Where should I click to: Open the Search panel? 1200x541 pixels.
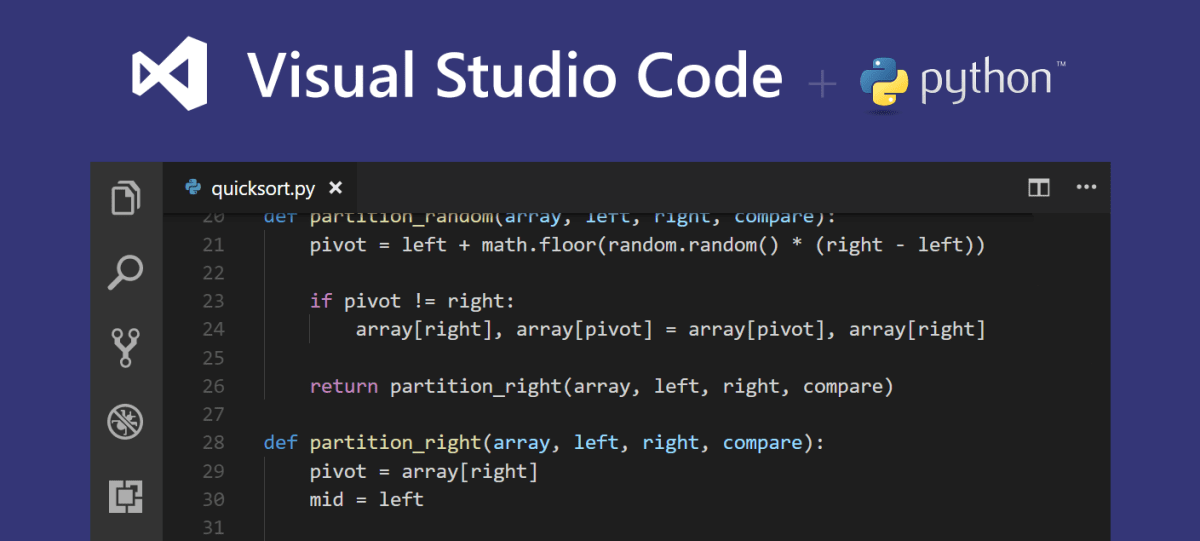pos(126,272)
